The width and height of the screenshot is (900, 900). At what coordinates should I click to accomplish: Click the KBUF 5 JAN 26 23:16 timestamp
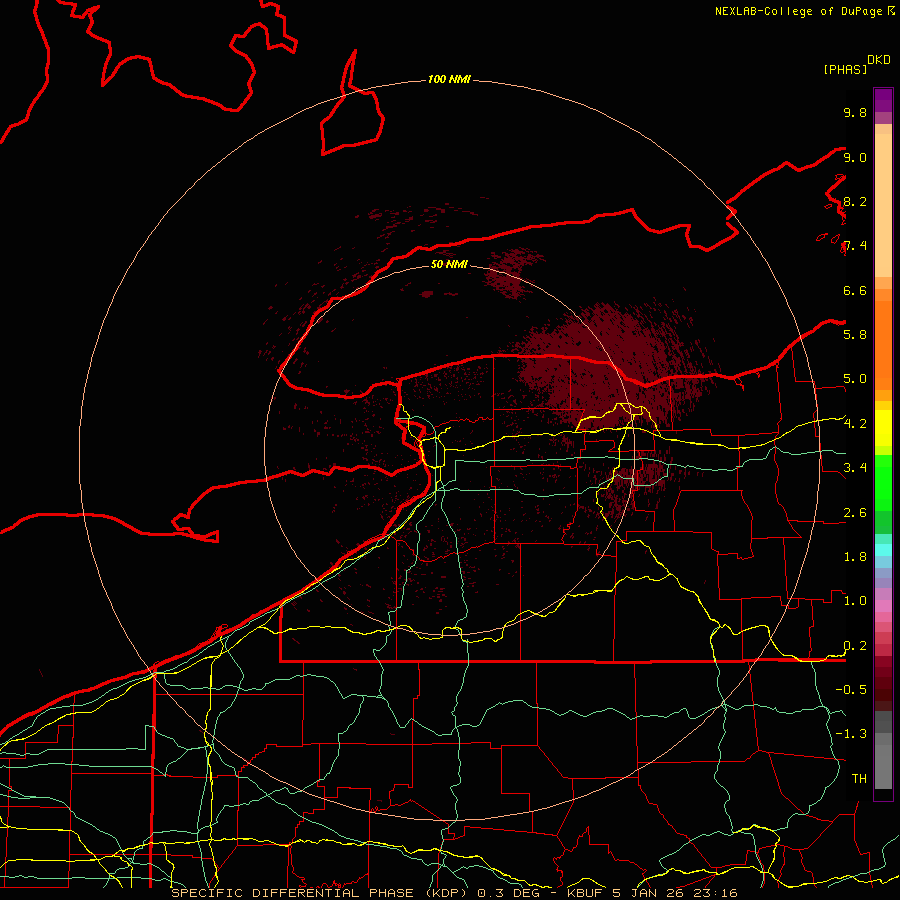coord(652,893)
